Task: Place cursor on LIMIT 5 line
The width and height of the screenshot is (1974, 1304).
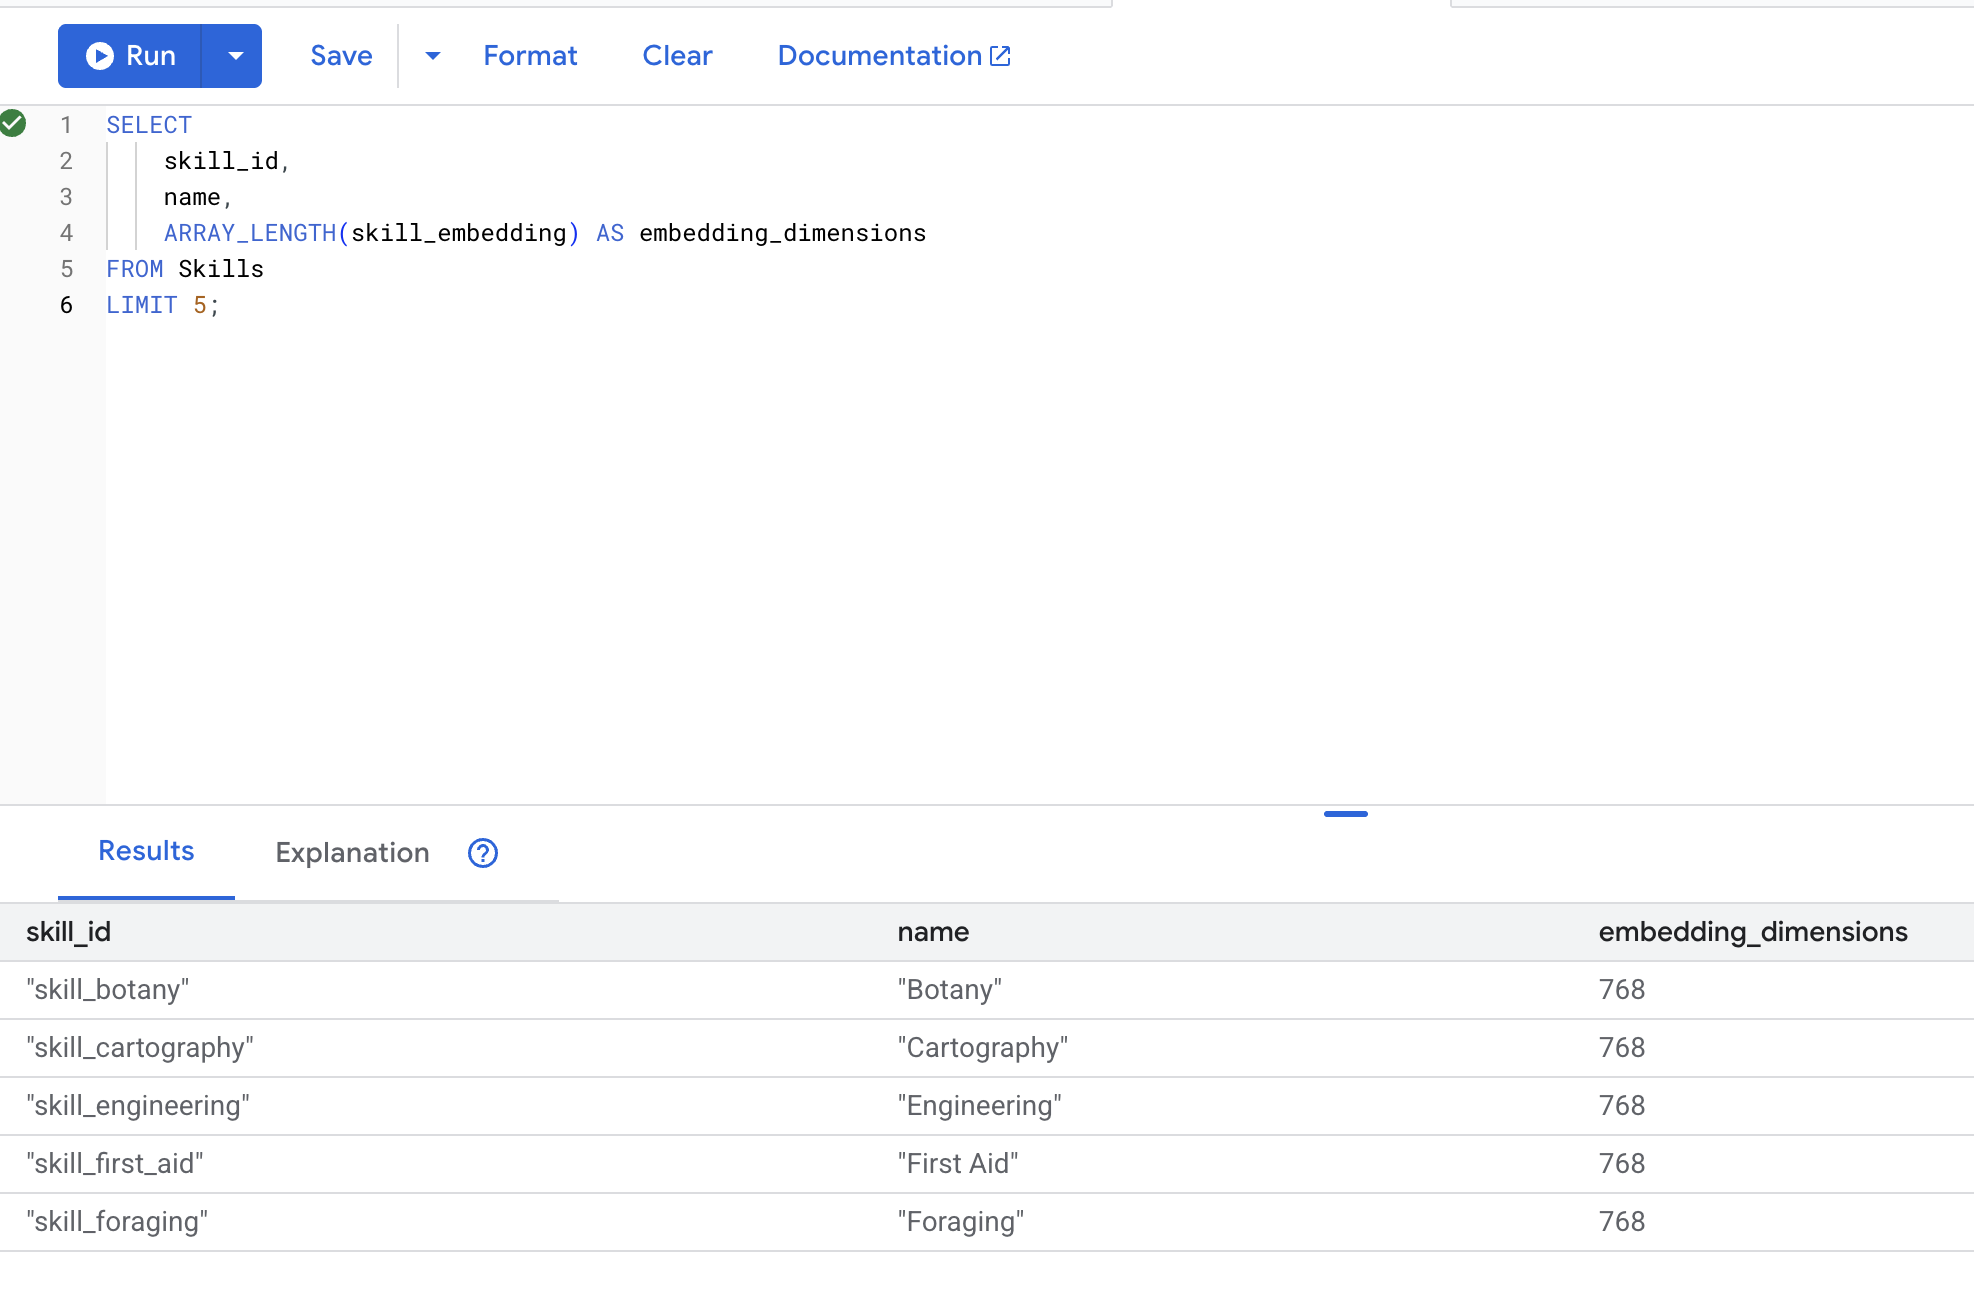Action: click(163, 305)
